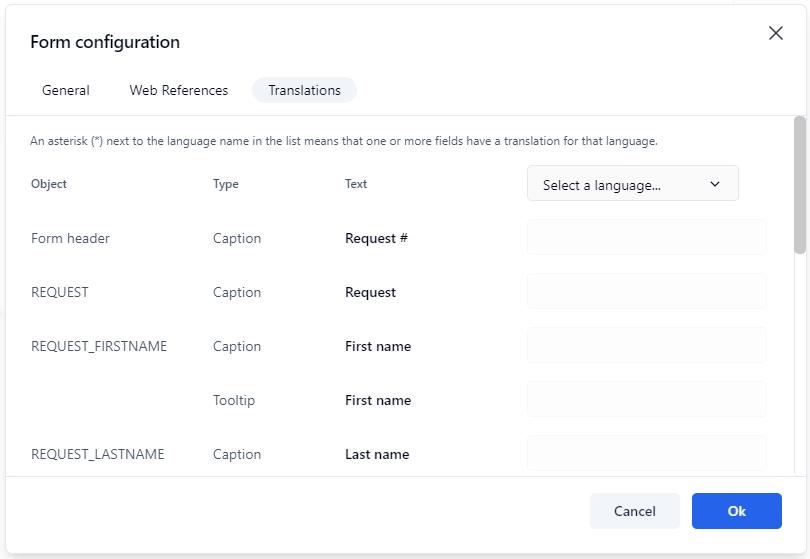810x559 pixels.
Task: Select the Translations tab
Action: (304, 90)
